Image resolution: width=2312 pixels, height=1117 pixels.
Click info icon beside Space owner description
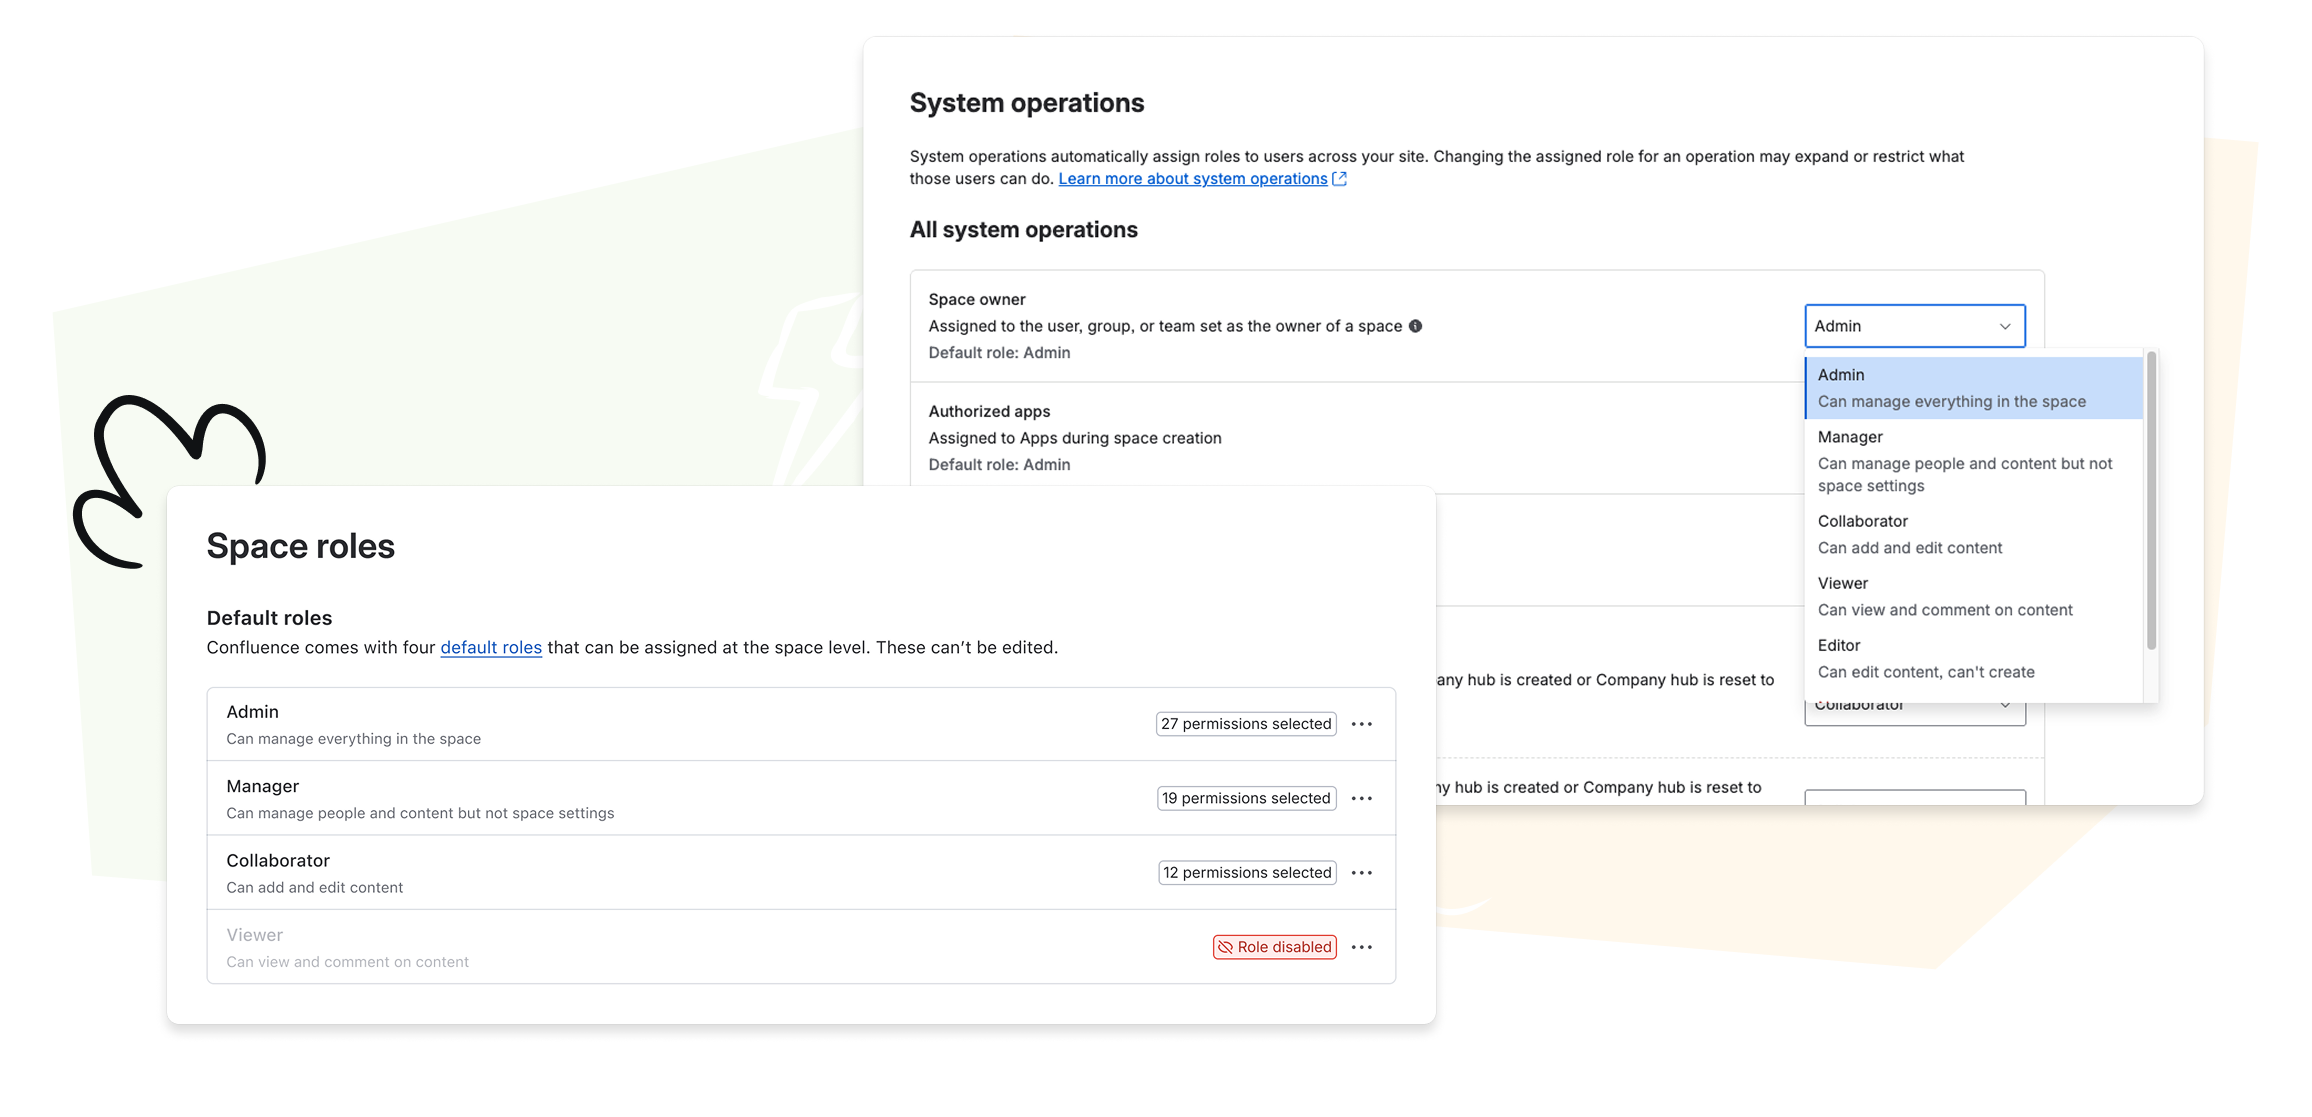tap(1415, 326)
